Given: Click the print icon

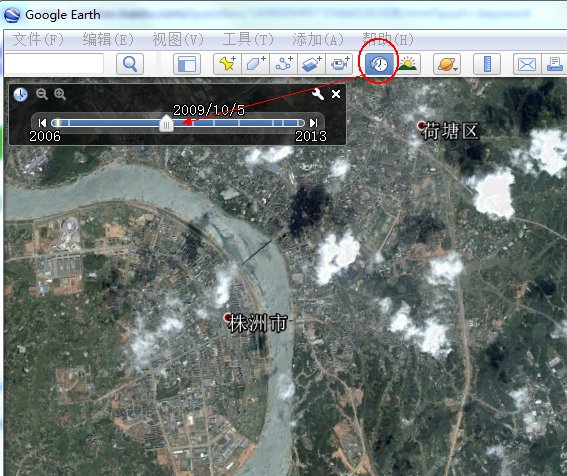Looking at the screenshot, I should tap(554, 64).
